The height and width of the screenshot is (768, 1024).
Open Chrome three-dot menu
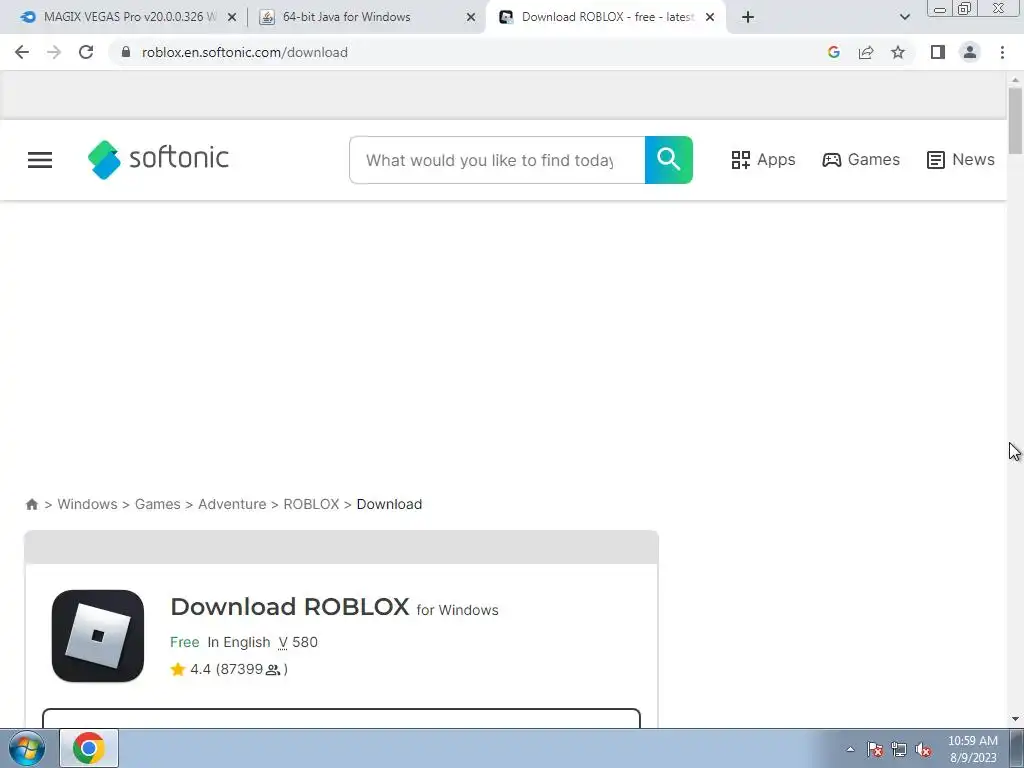click(x=1002, y=52)
